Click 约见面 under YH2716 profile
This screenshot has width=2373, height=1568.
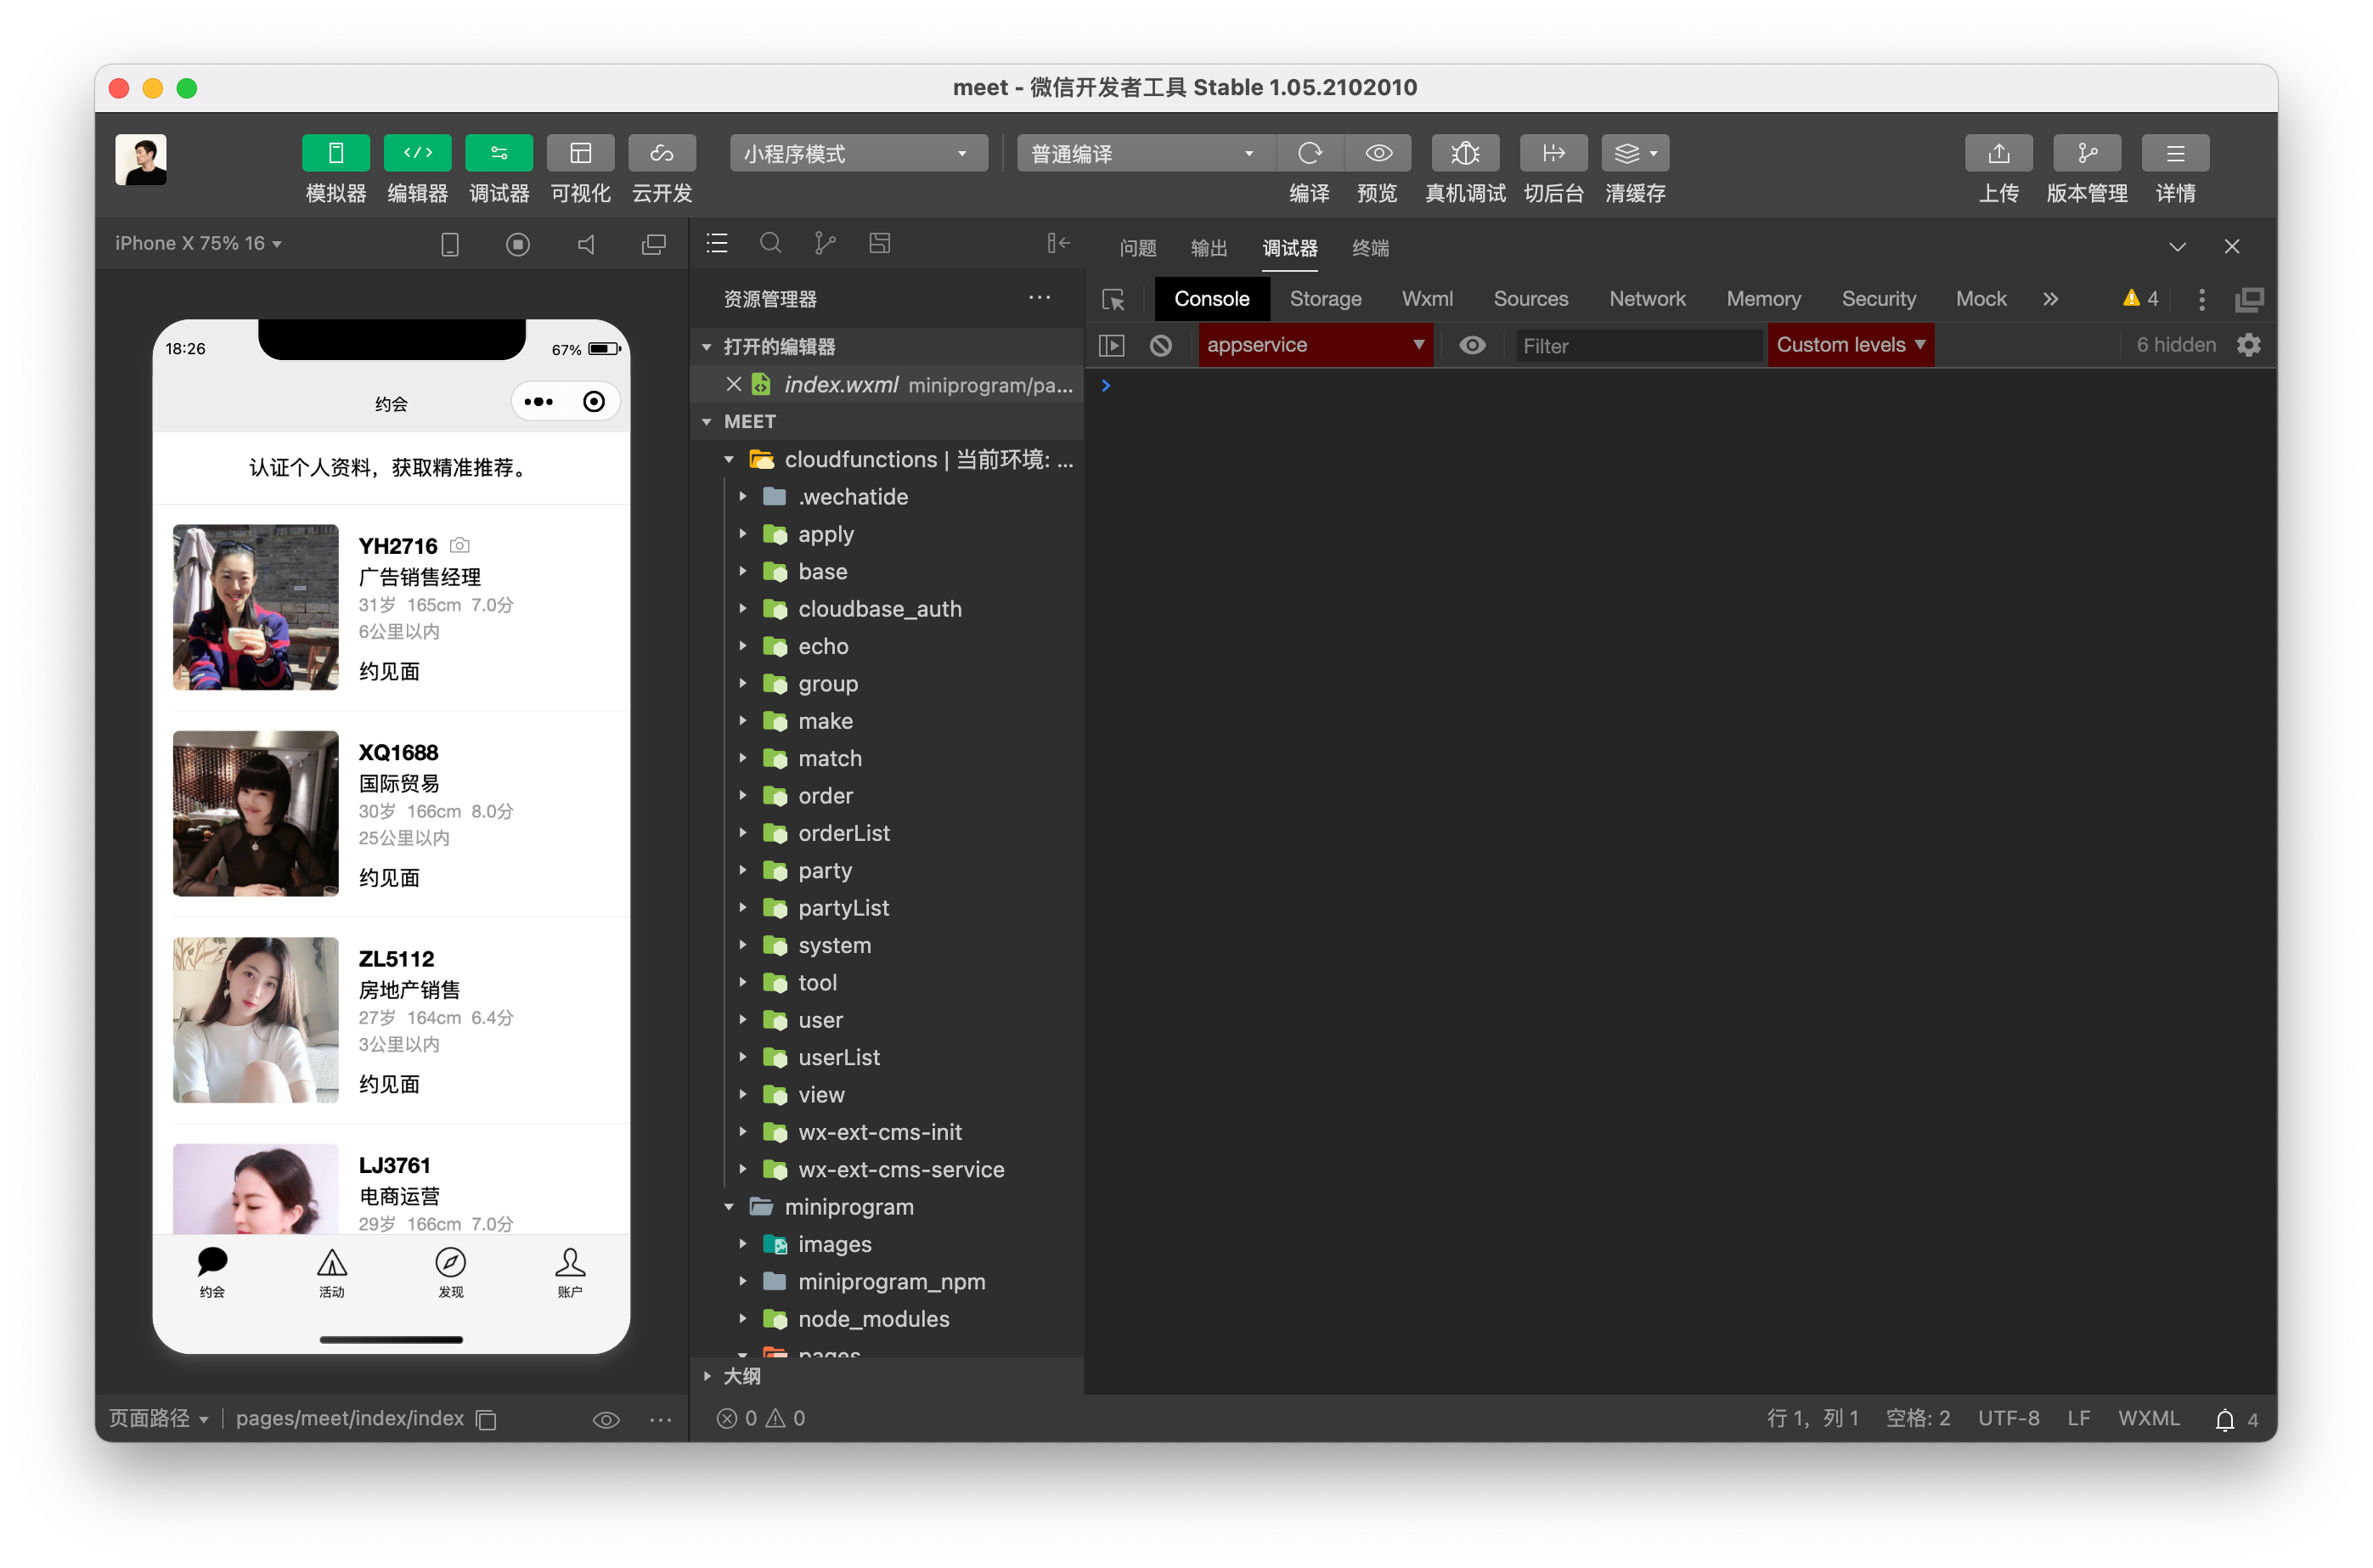coord(389,671)
